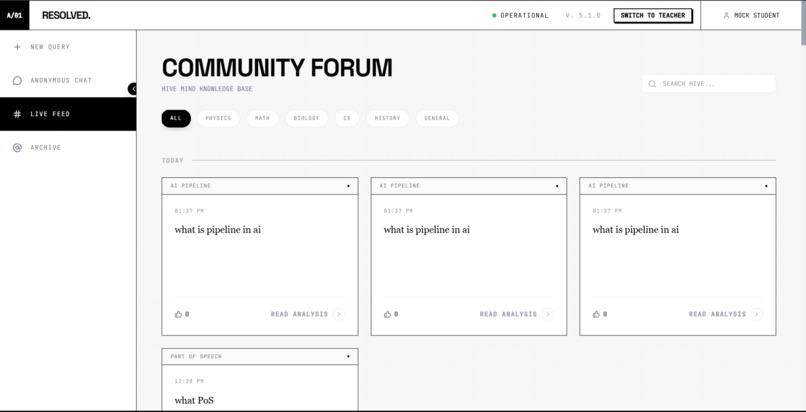The image size is (806, 412).
Task: Click the 'HIVE MIND KNOWLEDGE BASE' subtitle
Action: pyautogui.click(x=207, y=89)
